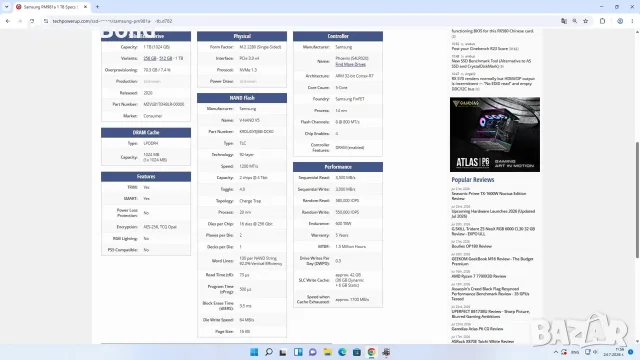
Task: Open the Atlas P6 advertisement image
Action: coord(495,134)
